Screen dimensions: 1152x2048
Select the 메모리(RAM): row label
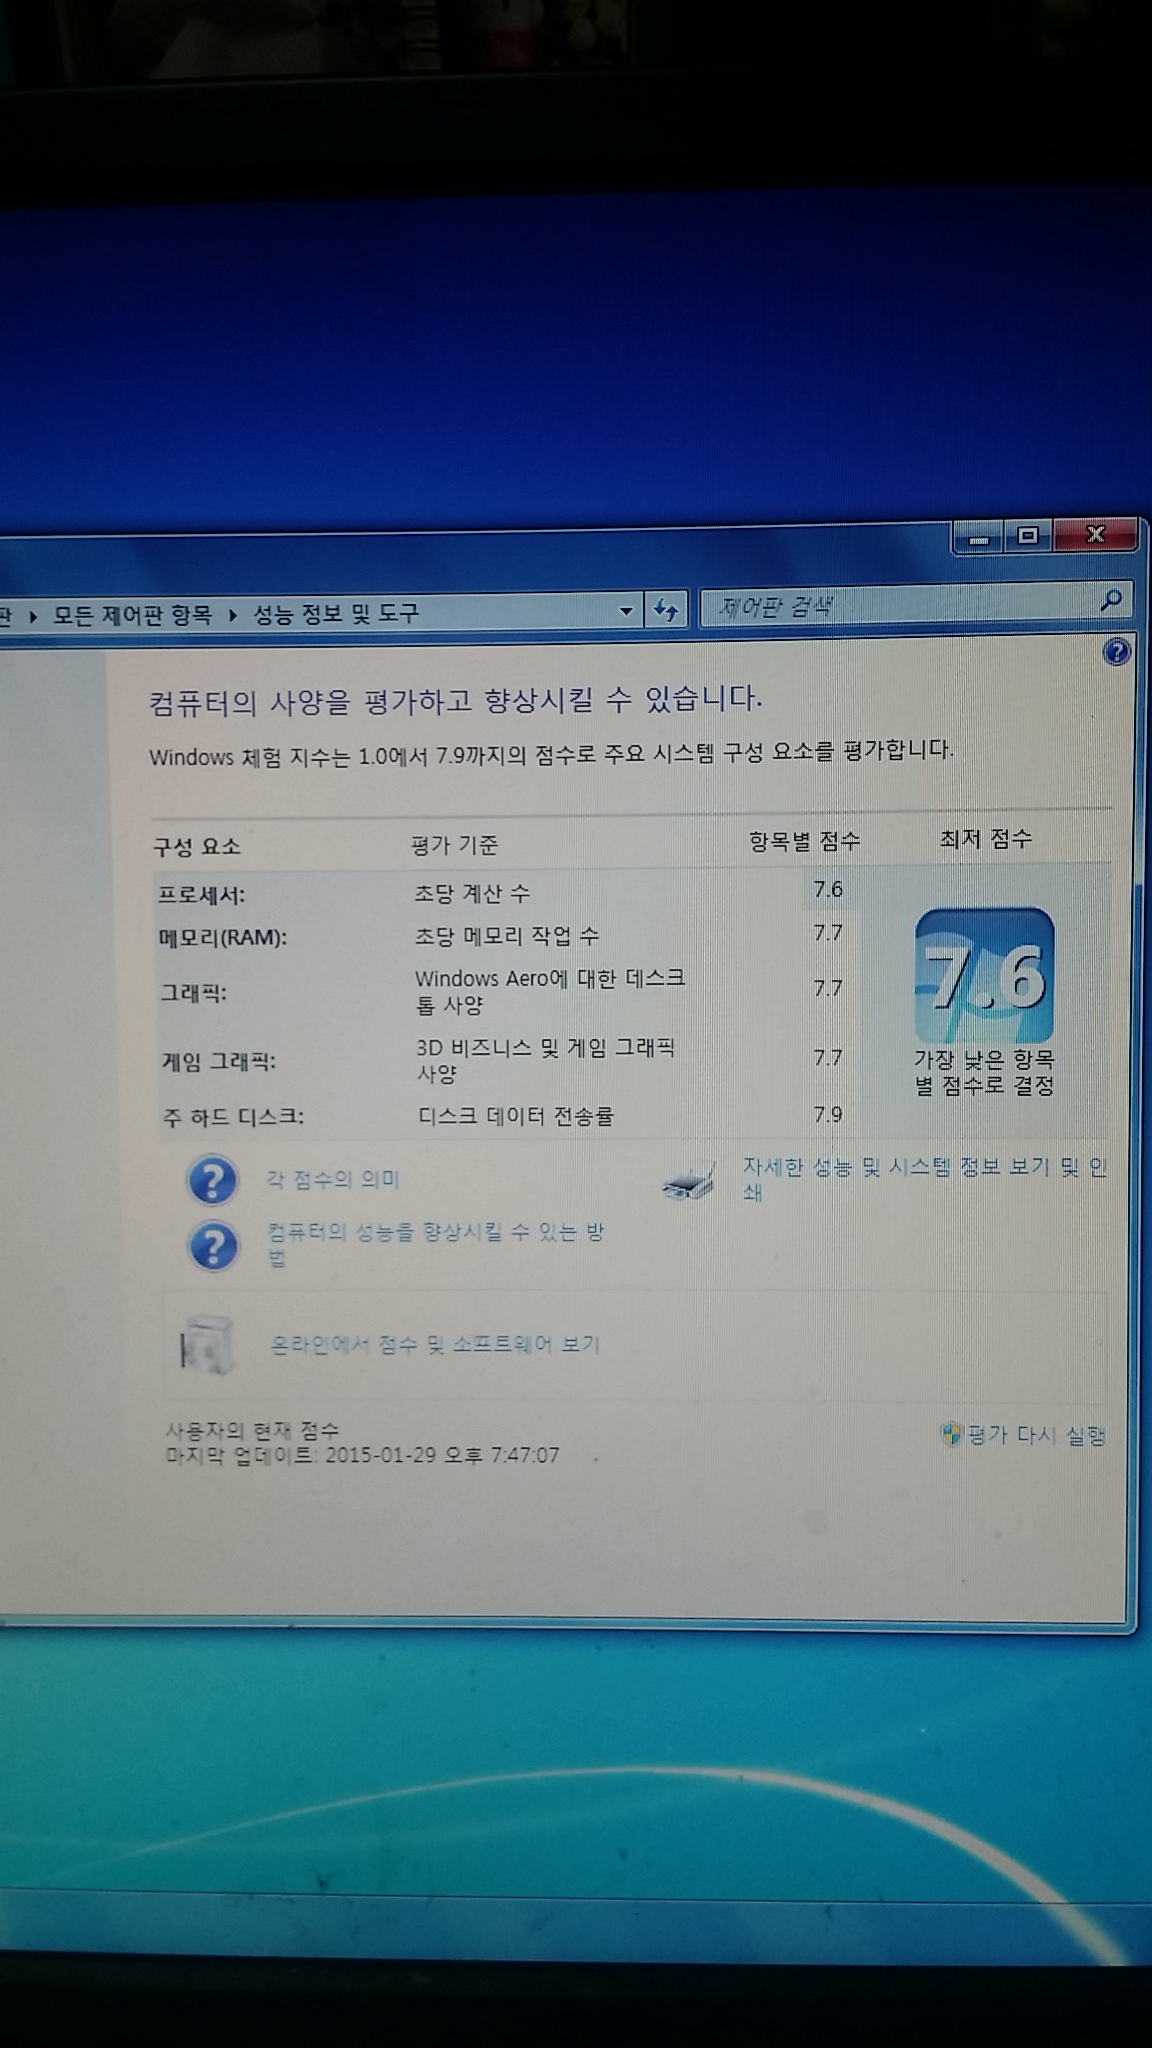point(222,938)
